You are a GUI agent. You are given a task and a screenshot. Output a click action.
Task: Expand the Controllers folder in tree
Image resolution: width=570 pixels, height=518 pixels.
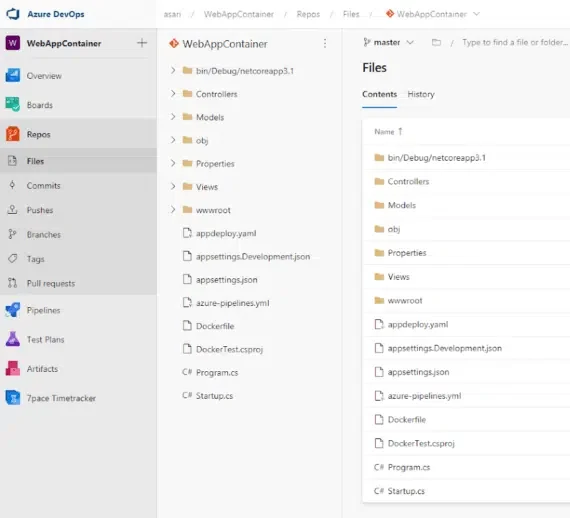pyautogui.click(x=173, y=93)
